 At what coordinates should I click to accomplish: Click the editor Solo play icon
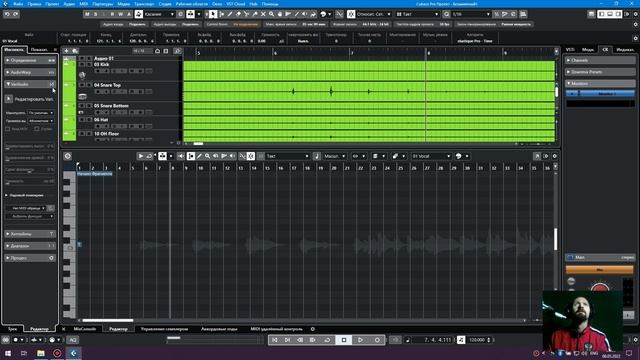click(140, 156)
